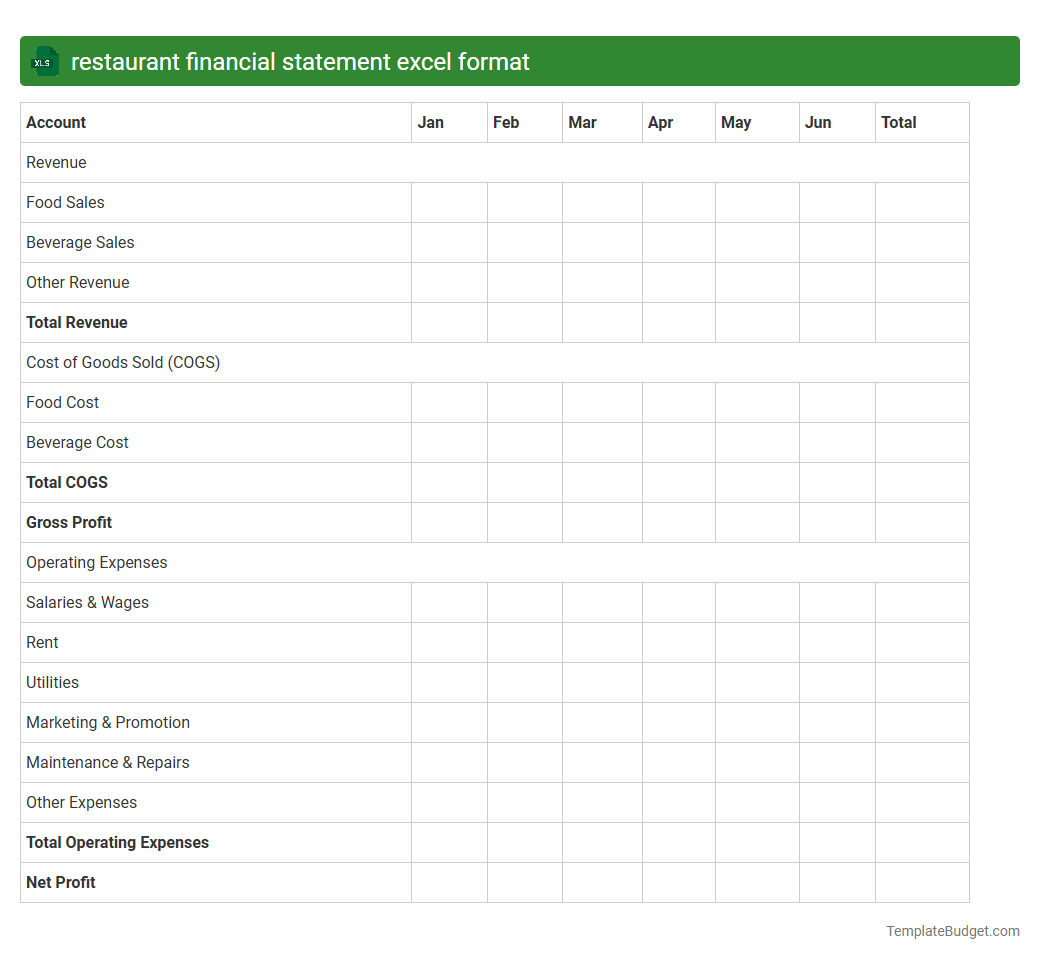Click the Net Profit row label
Image resolution: width=1040 pixels, height=960 pixels.
point(60,882)
